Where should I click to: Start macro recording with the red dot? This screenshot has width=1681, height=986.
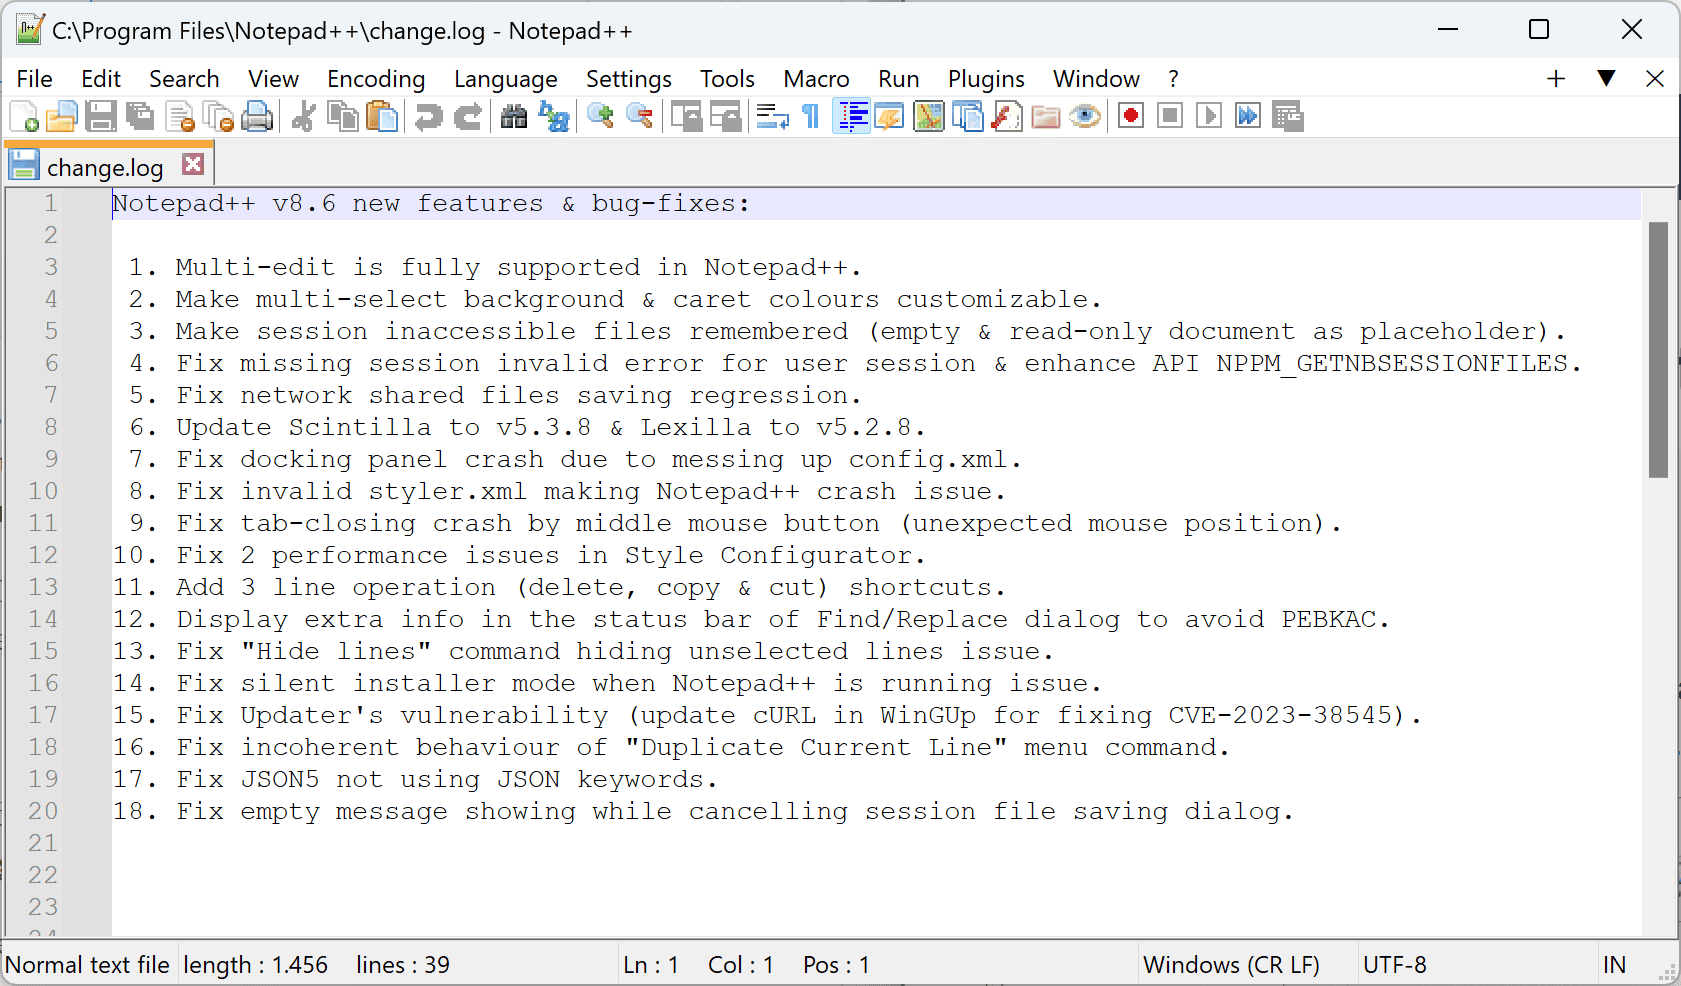tap(1131, 117)
